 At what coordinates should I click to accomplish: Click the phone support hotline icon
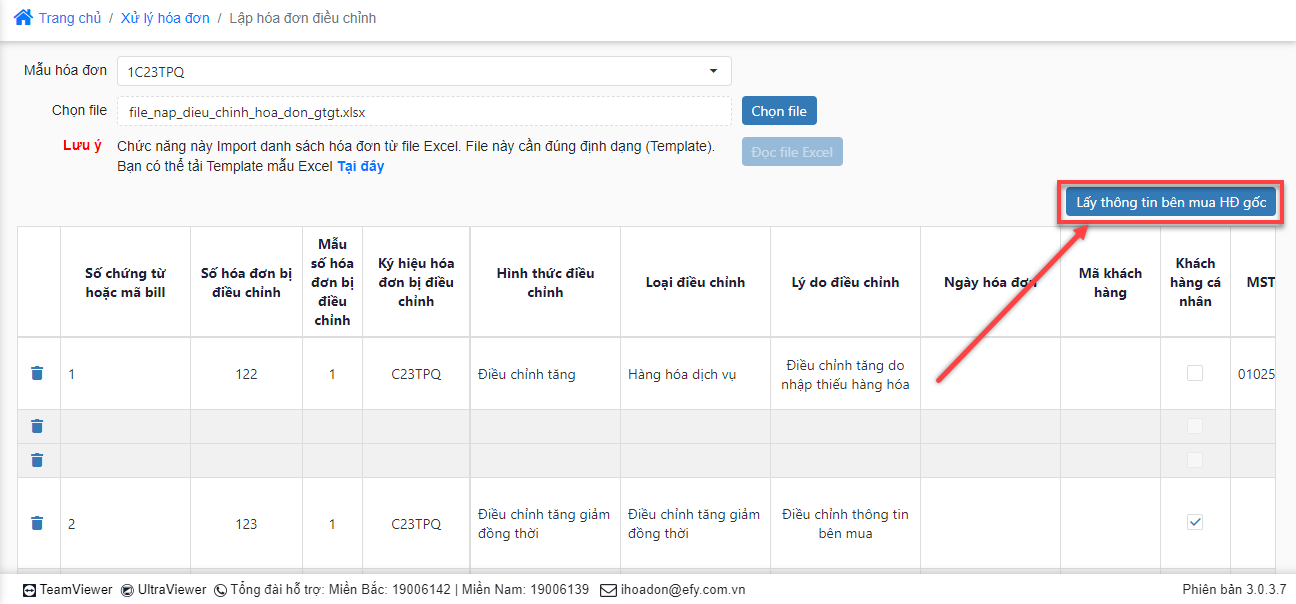point(220,590)
